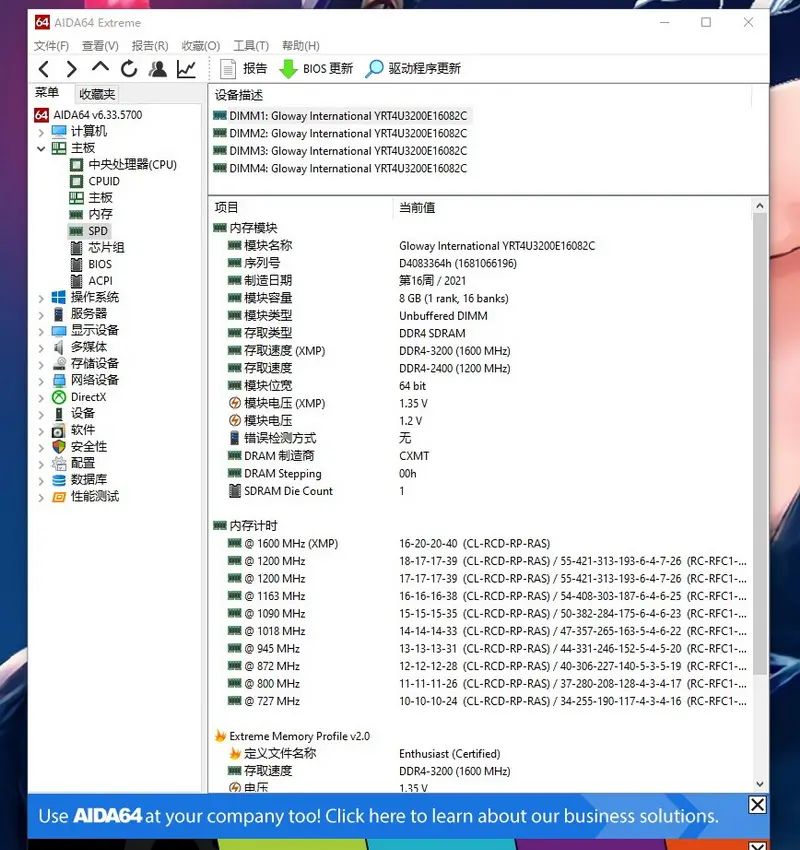Collapse the 主板 tree node
This screenshot has width=800, height=850.
point(41,148)
